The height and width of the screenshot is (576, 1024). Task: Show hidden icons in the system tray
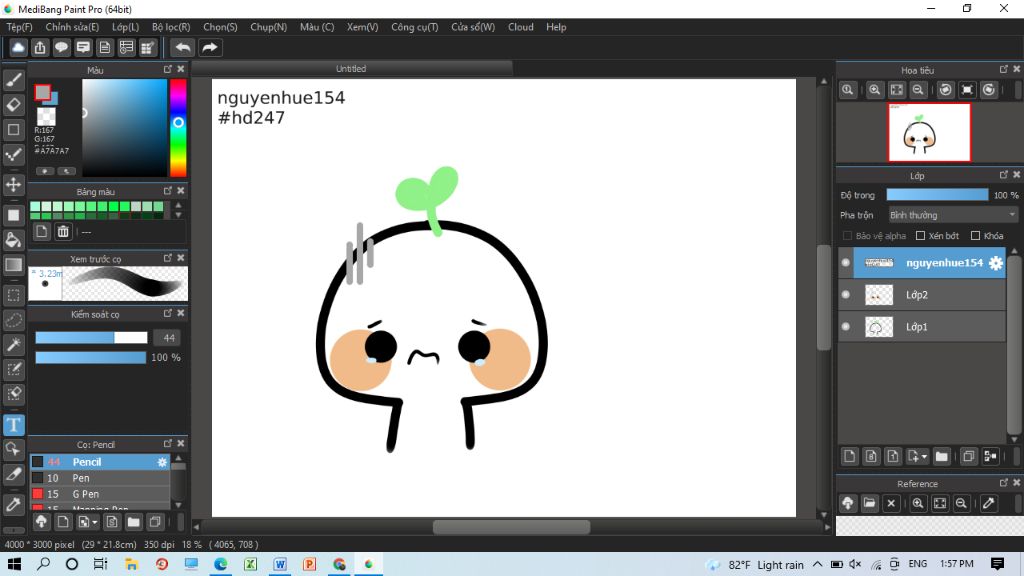pyautogui.click(x=818, y=564)
